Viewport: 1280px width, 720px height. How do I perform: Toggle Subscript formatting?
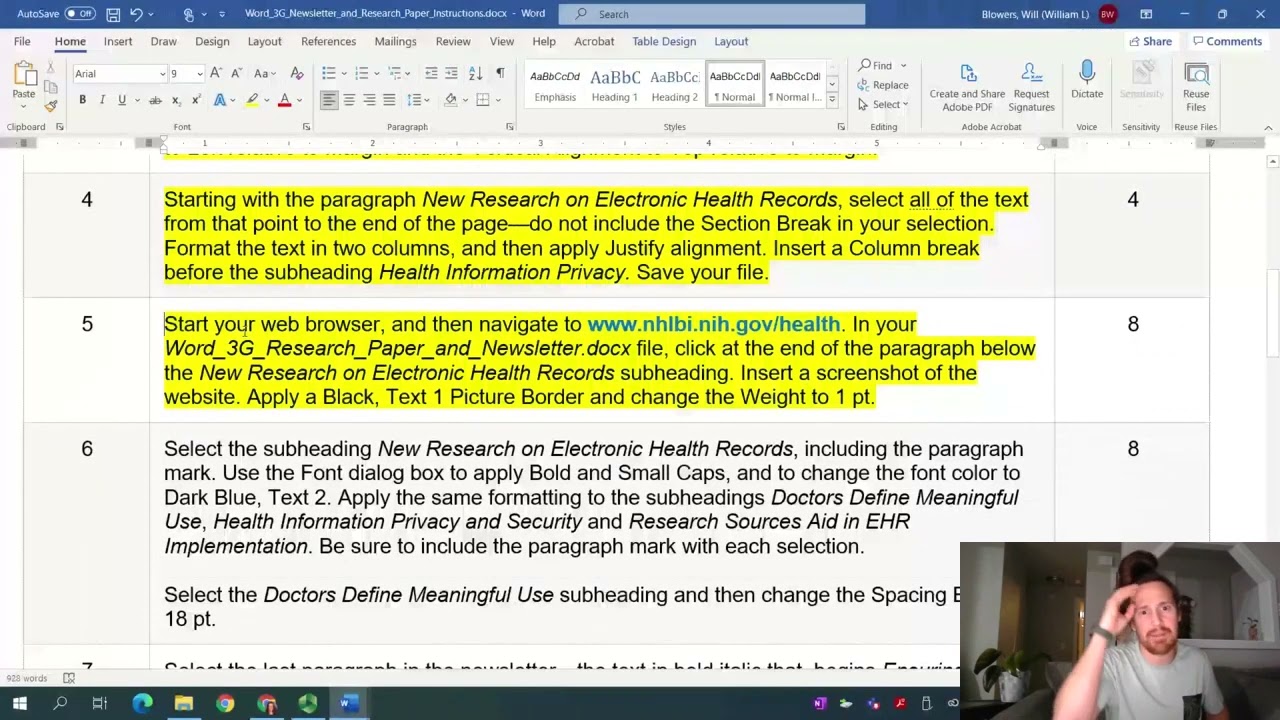point(175,100)
